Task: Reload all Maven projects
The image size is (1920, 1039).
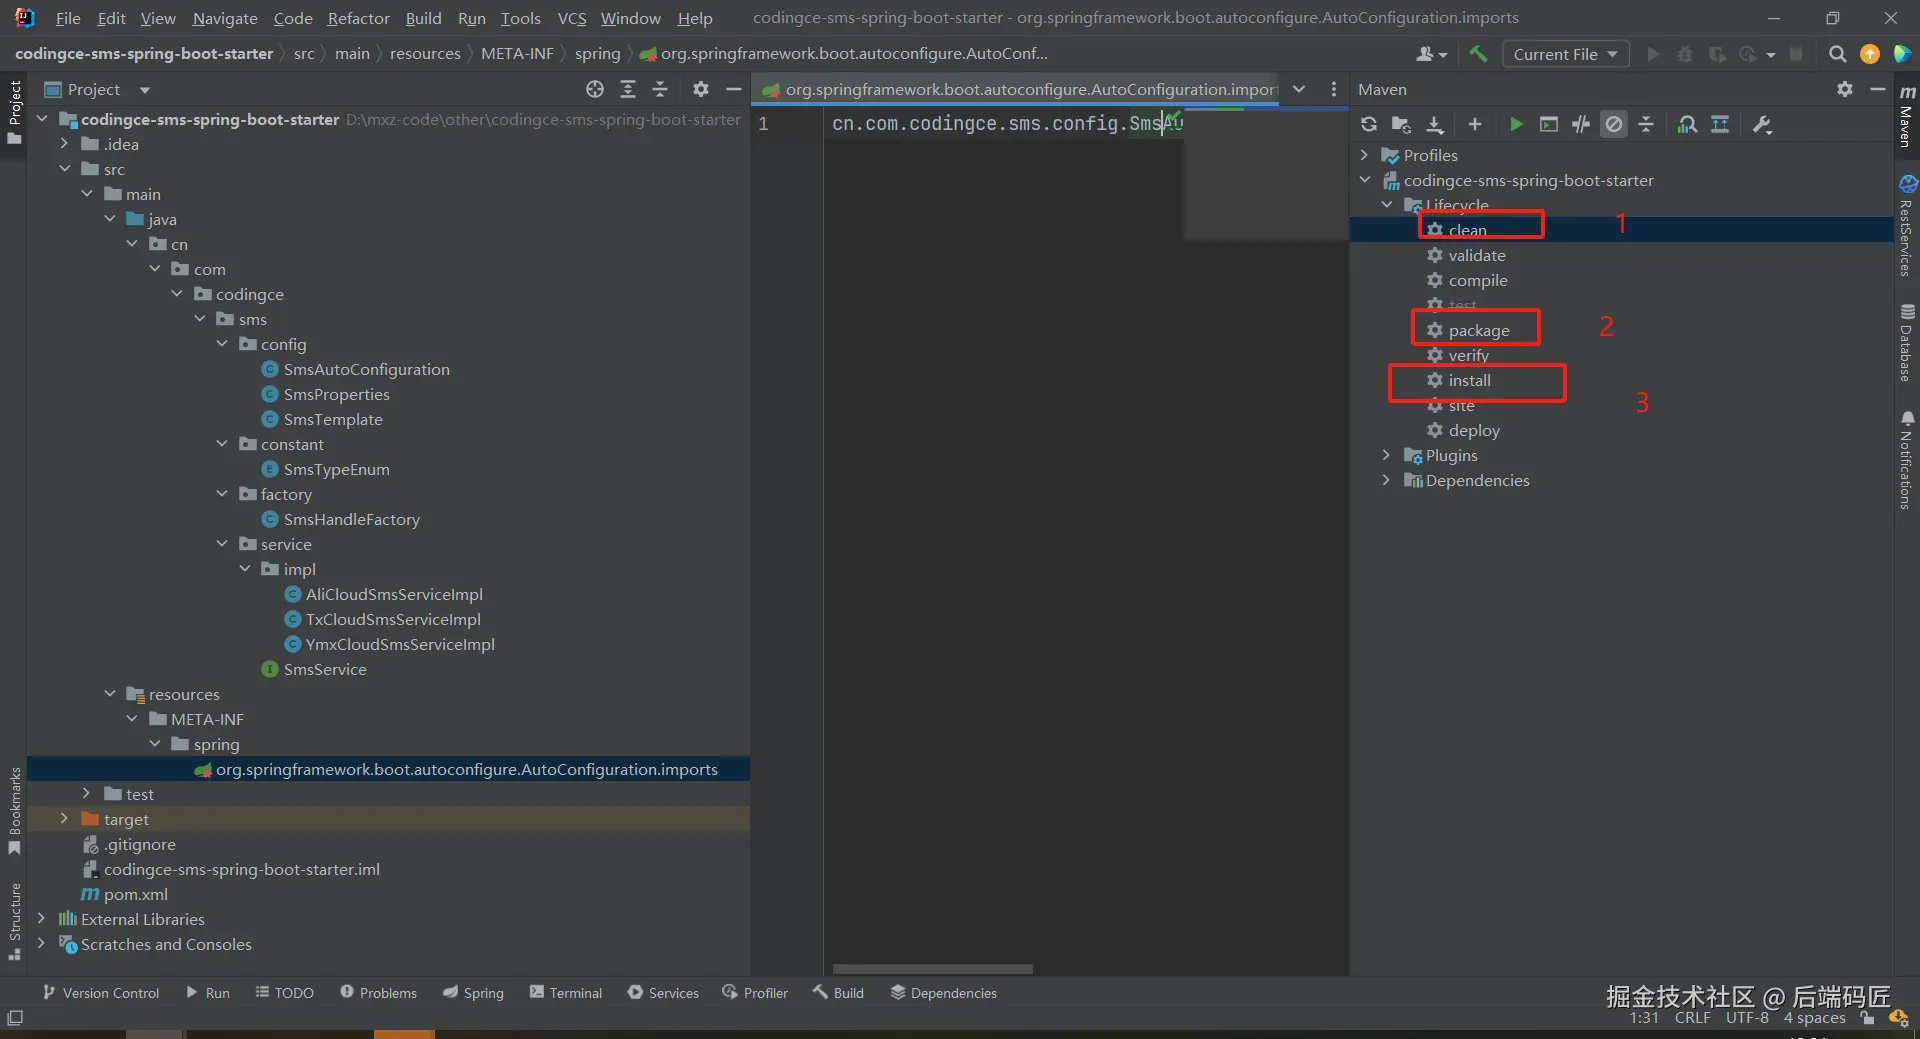Action: [x=1369, y=124]
